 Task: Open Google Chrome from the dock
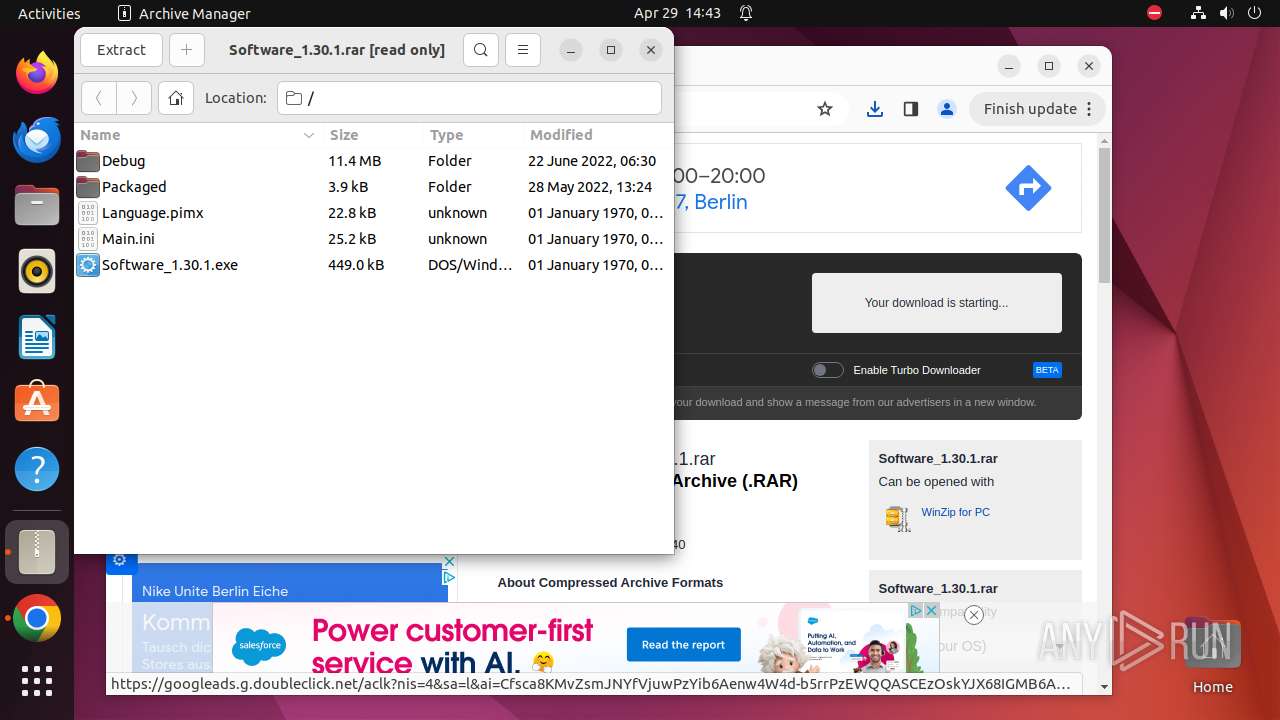37,620
